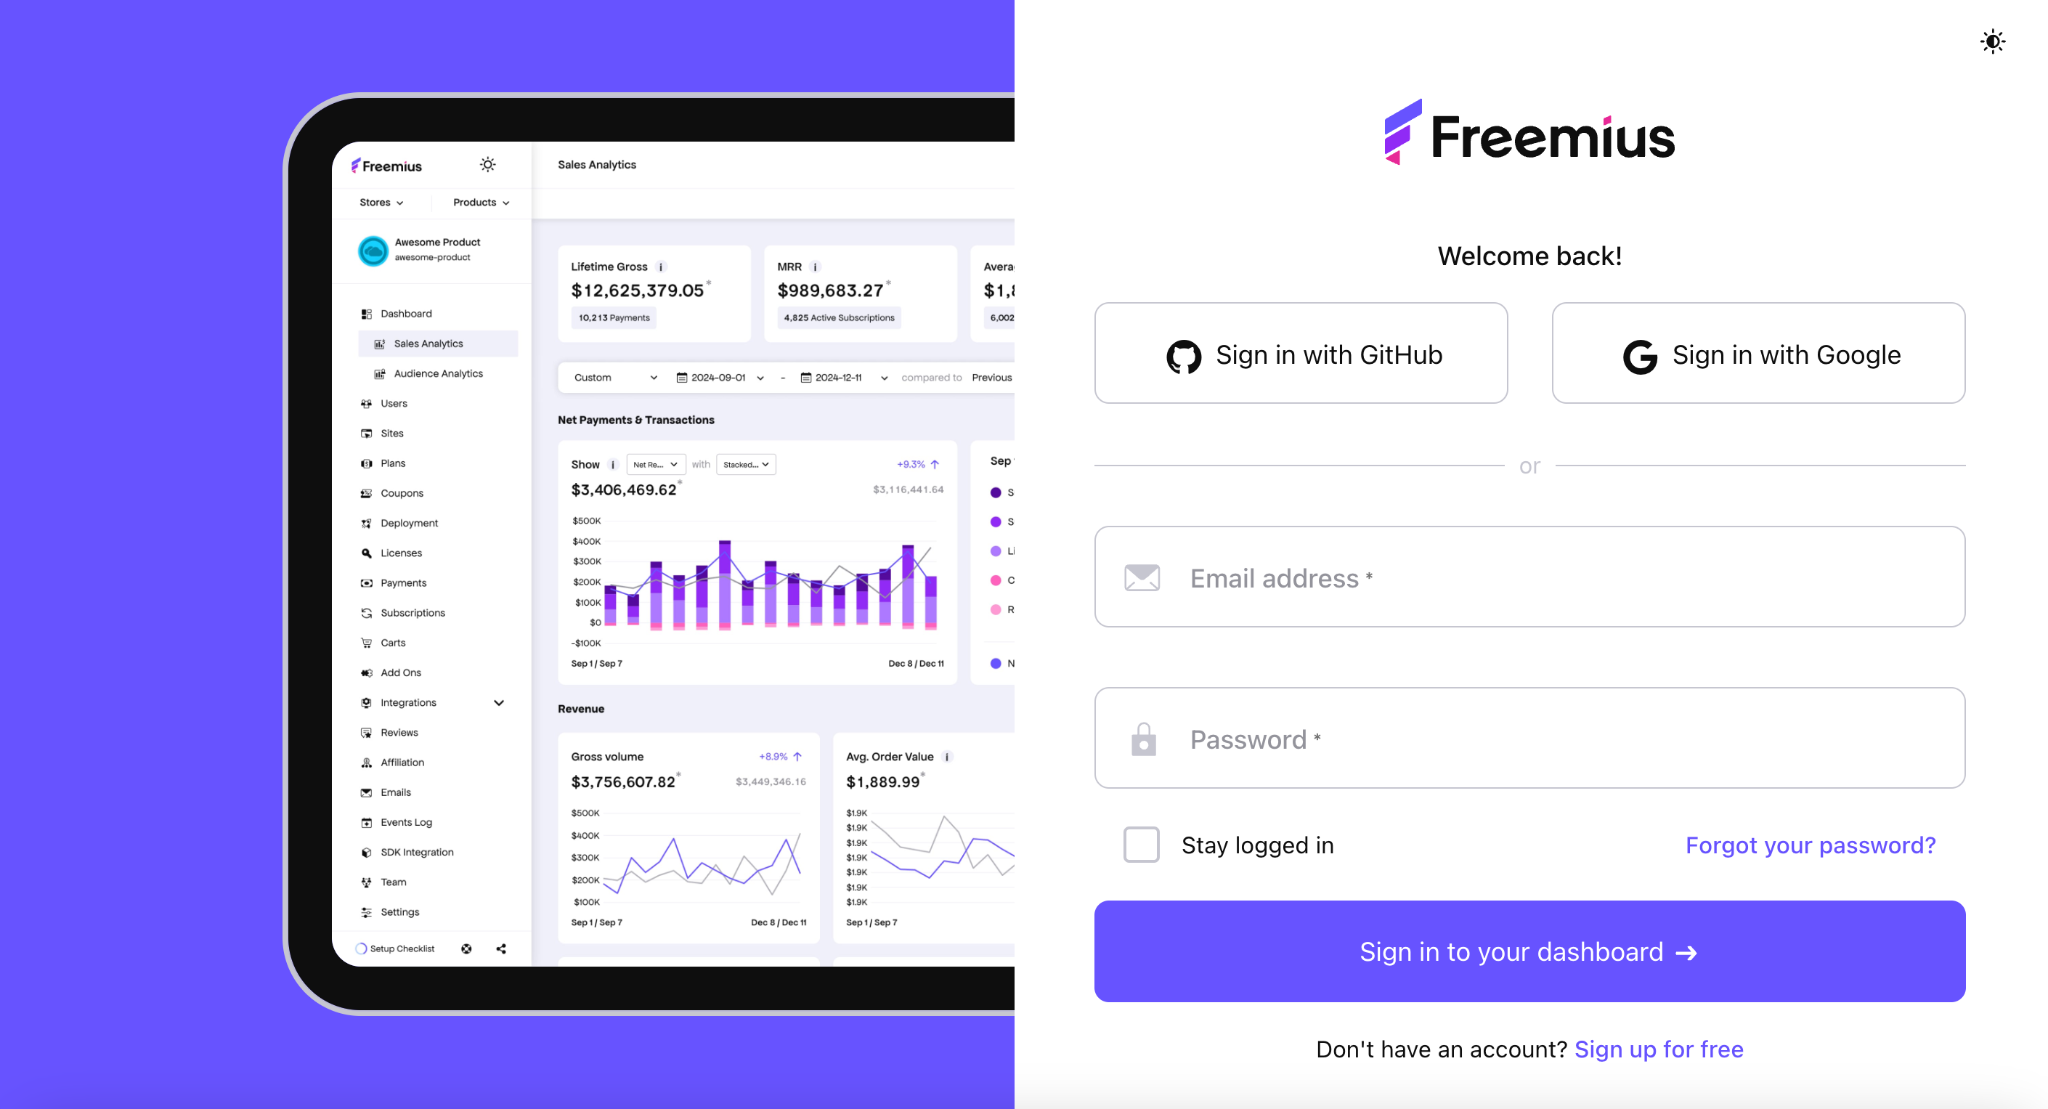
Task: Select the Subscriptions menu item
Action: 414,612
